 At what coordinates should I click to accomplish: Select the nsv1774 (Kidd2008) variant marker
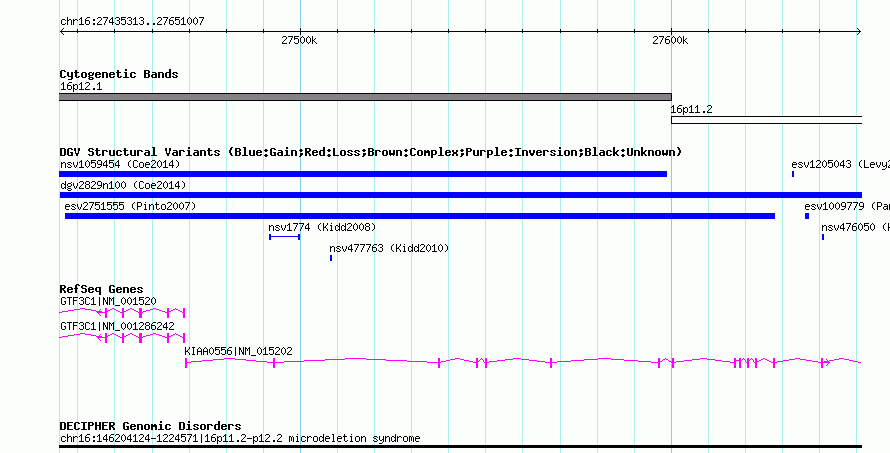284,237
